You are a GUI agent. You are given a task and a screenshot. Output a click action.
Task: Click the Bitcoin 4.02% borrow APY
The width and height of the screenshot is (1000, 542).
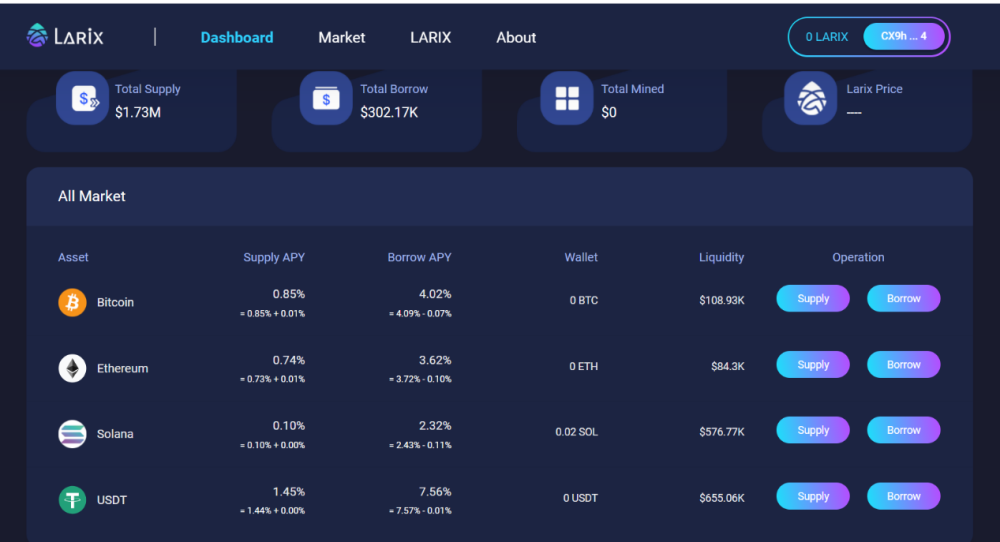coord(435,294)
